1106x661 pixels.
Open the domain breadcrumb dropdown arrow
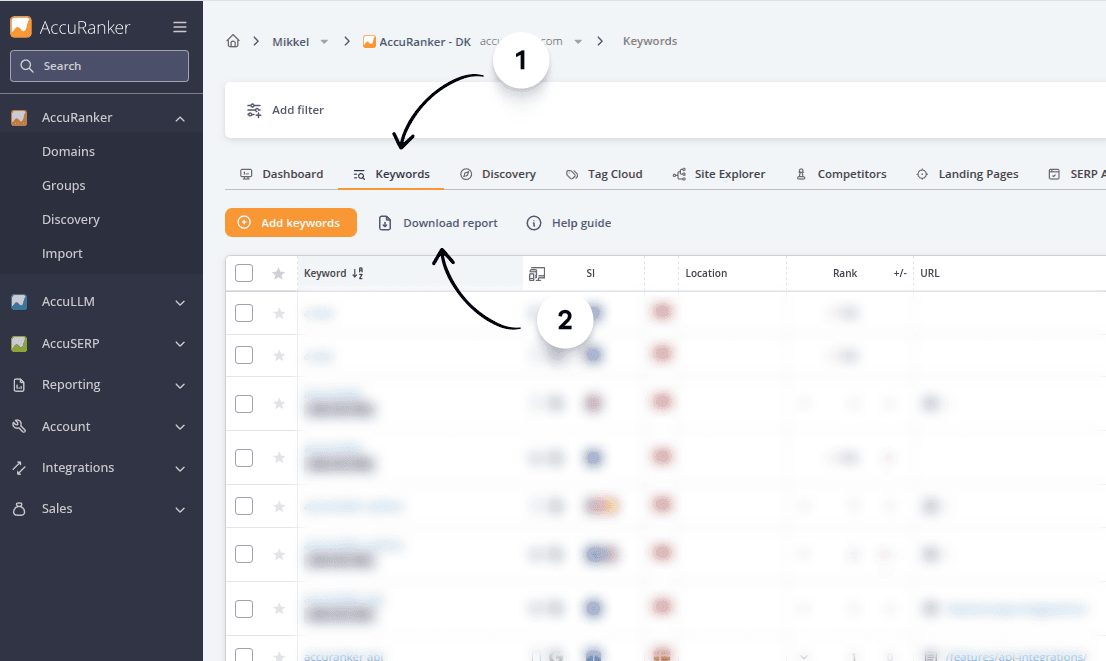tap(578, 42)
